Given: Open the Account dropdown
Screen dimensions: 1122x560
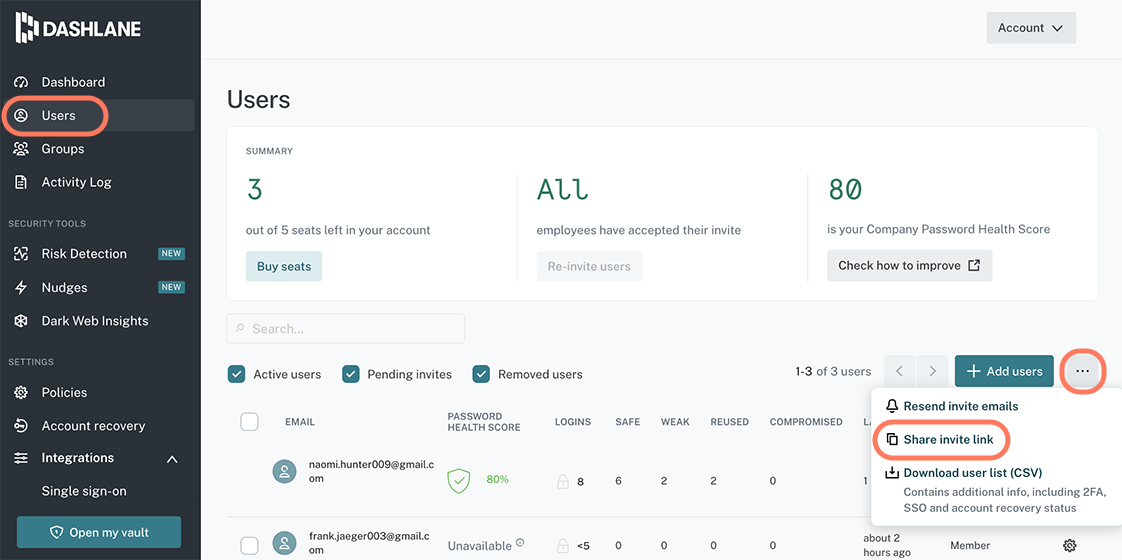Looking at the screenshot, I should tap(1031, 28).
